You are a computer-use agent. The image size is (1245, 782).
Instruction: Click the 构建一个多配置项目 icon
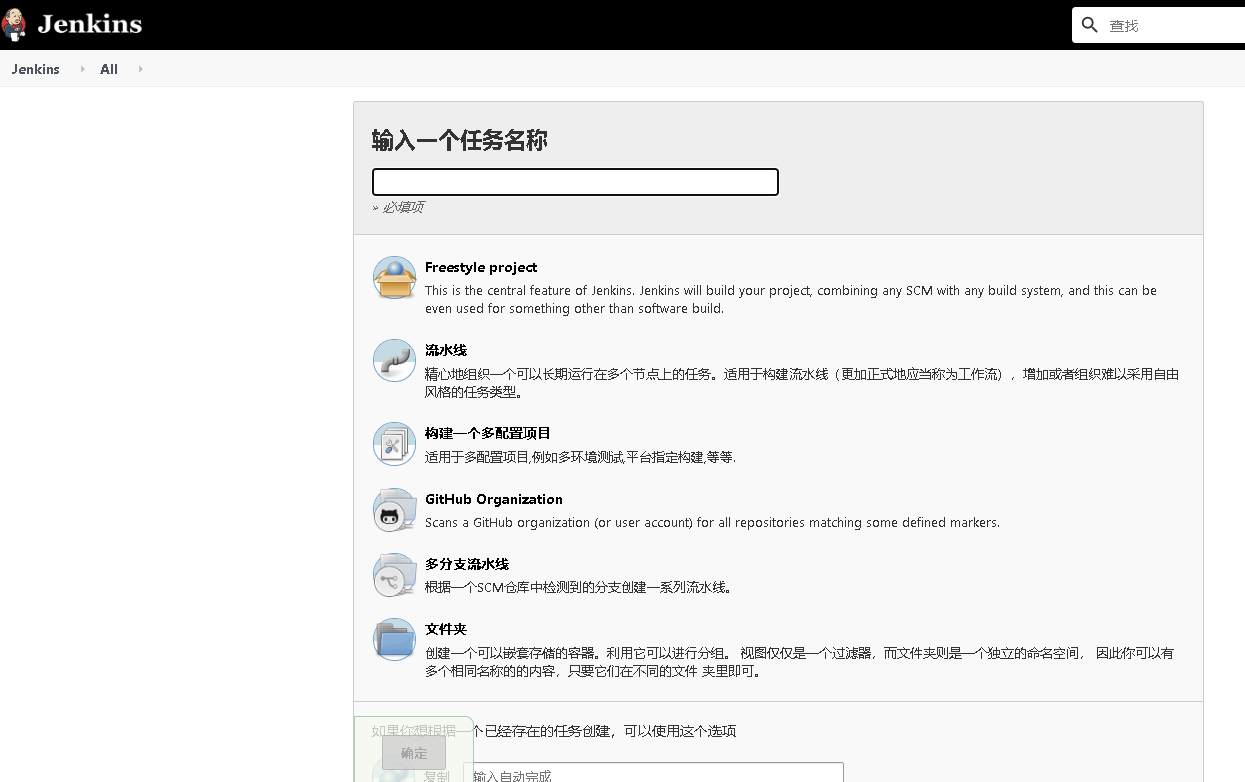click(394, 443)
